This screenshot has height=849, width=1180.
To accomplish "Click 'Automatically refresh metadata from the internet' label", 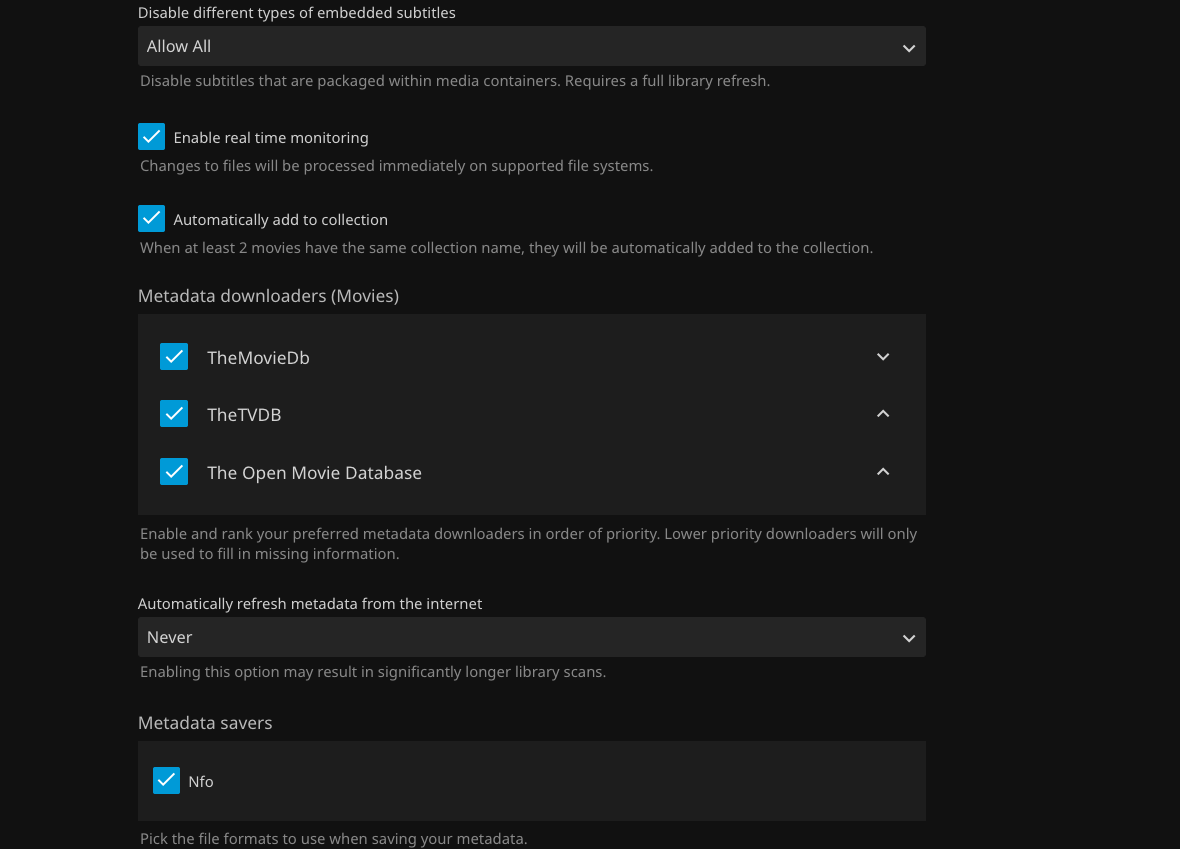I will click(310, 604).
